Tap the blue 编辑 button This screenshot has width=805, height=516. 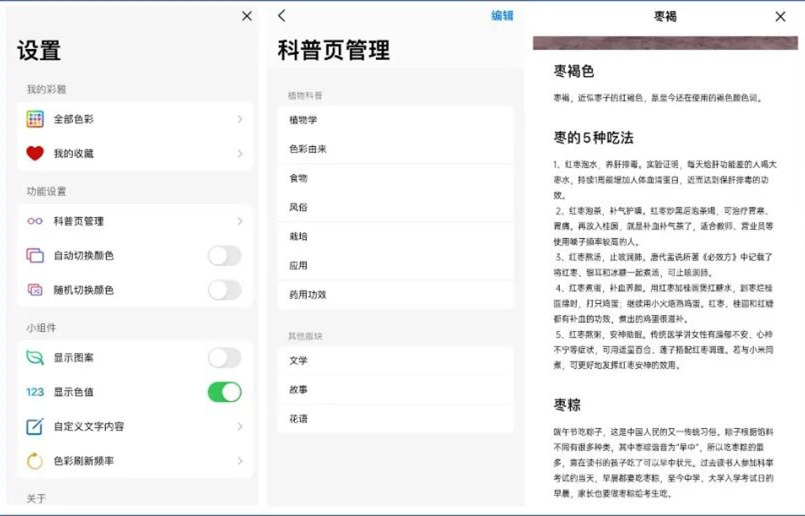tap(502, 16)
